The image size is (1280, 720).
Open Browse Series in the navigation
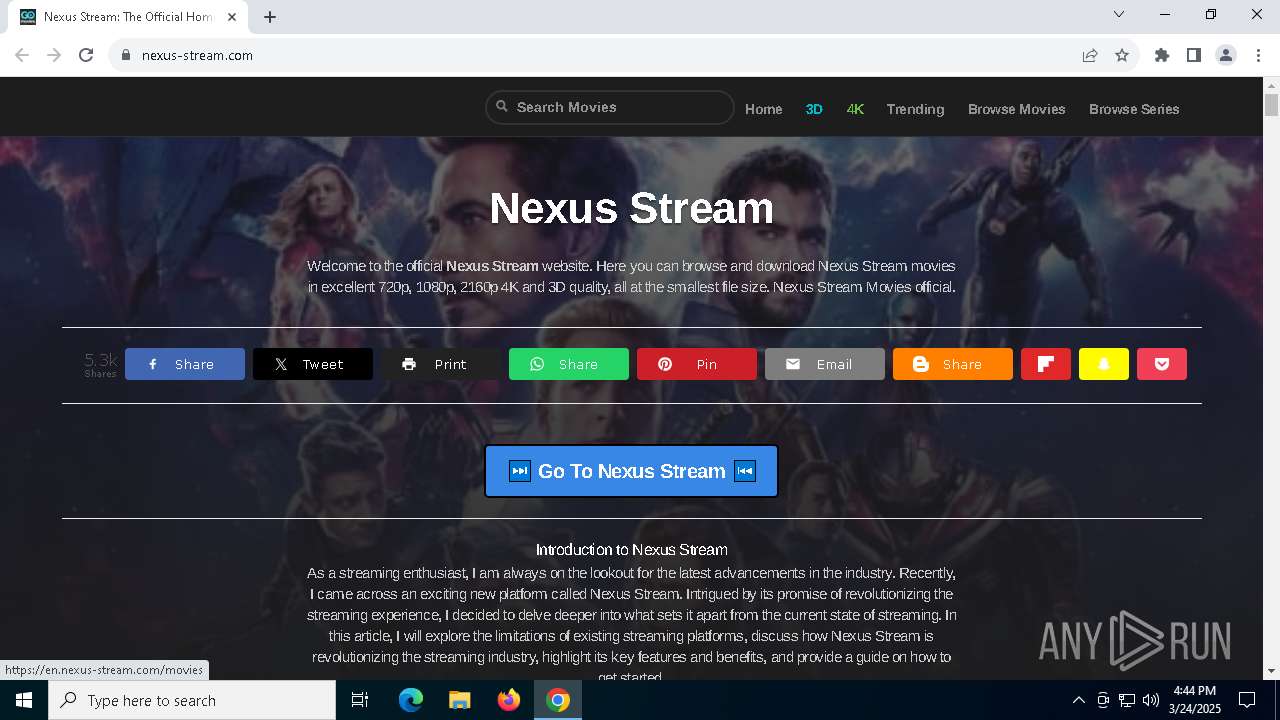click(x=1134, y=109)
